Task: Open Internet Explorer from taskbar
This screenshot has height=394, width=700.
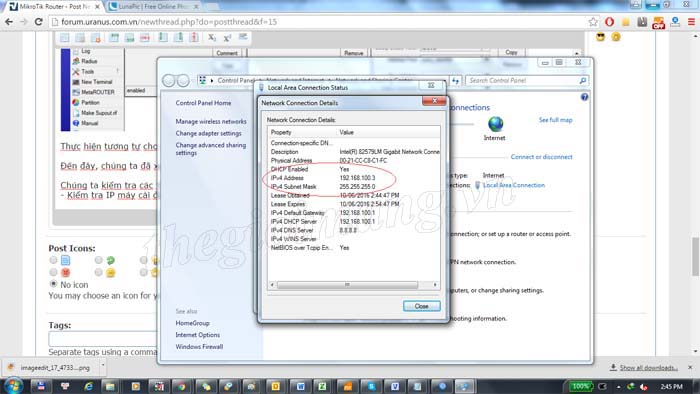Action: pyautogui.click(x=88, y=386)
